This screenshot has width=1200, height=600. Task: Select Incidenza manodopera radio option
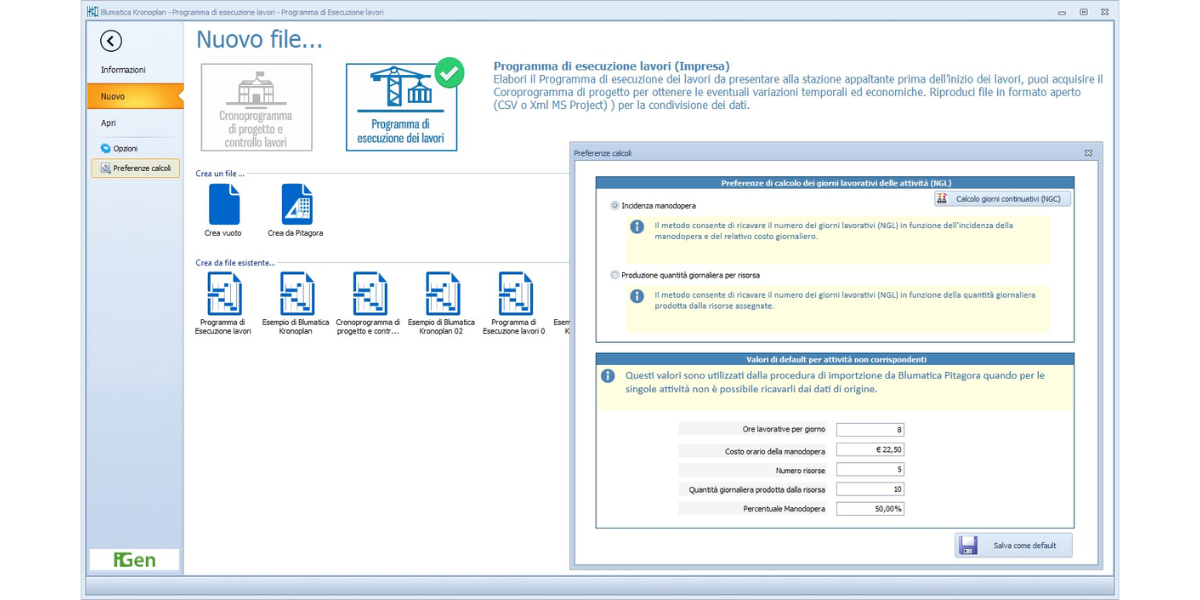tap(615, 205)
